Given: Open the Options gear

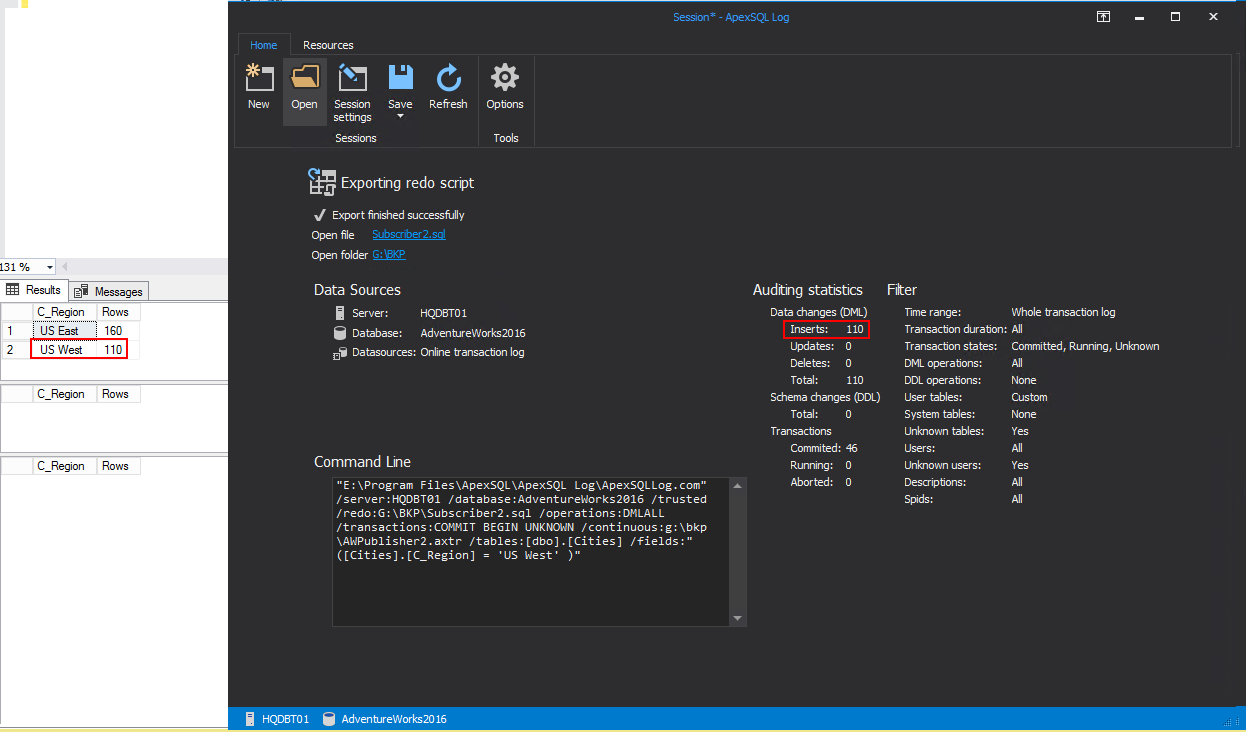Looking at the screenshot, I should [x=505, y=79].
